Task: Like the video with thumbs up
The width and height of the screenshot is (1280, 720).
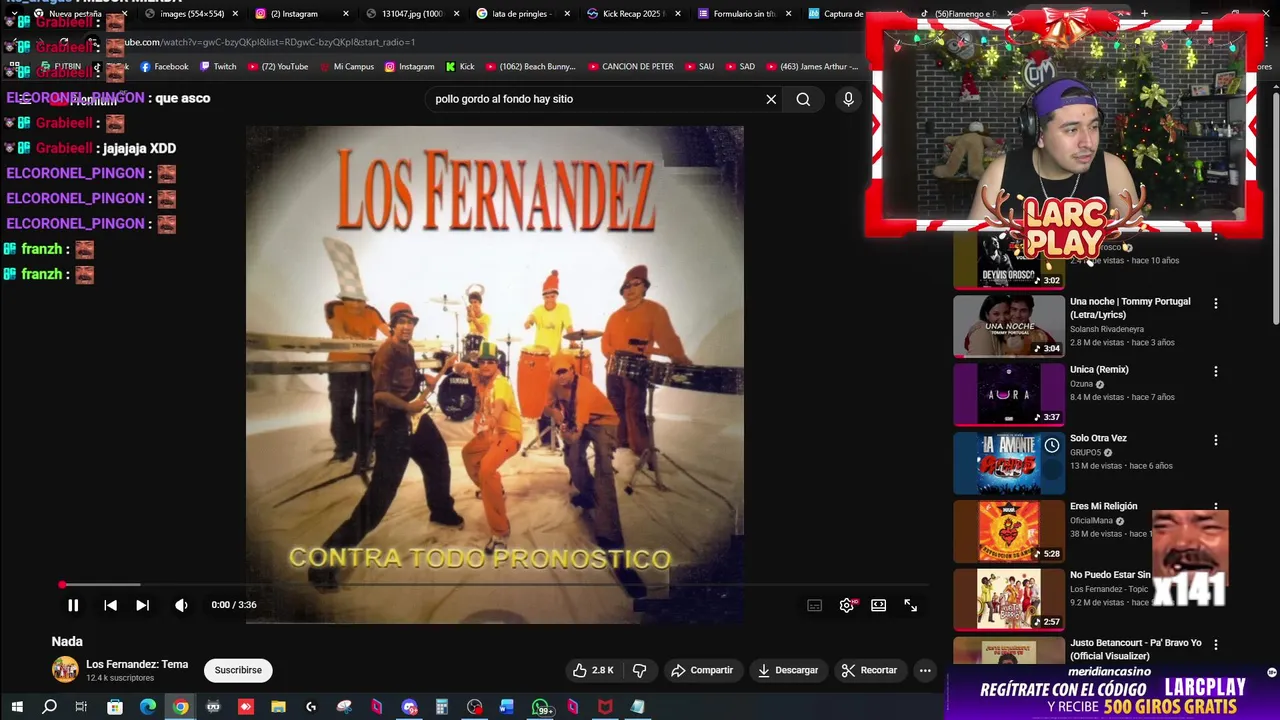Action: (593, 670)
